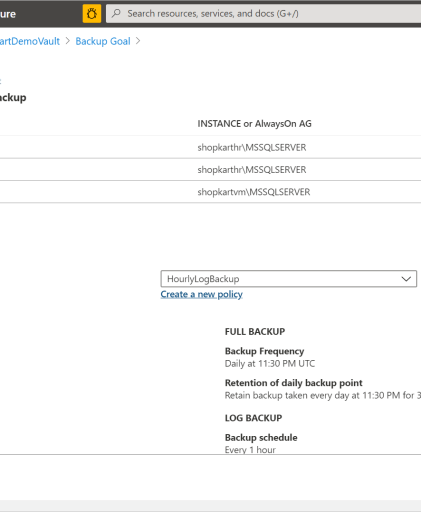Click the Backup schedule label
This screenshot has height=512, width=421.
click(261, 437)
